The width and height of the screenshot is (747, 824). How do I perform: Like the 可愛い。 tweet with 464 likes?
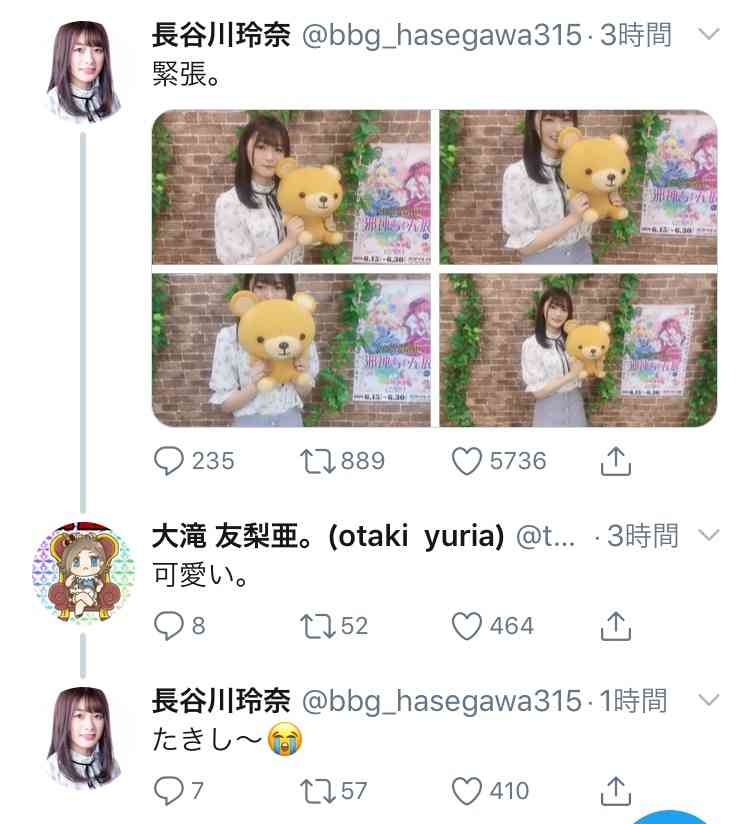coord(466,626)
